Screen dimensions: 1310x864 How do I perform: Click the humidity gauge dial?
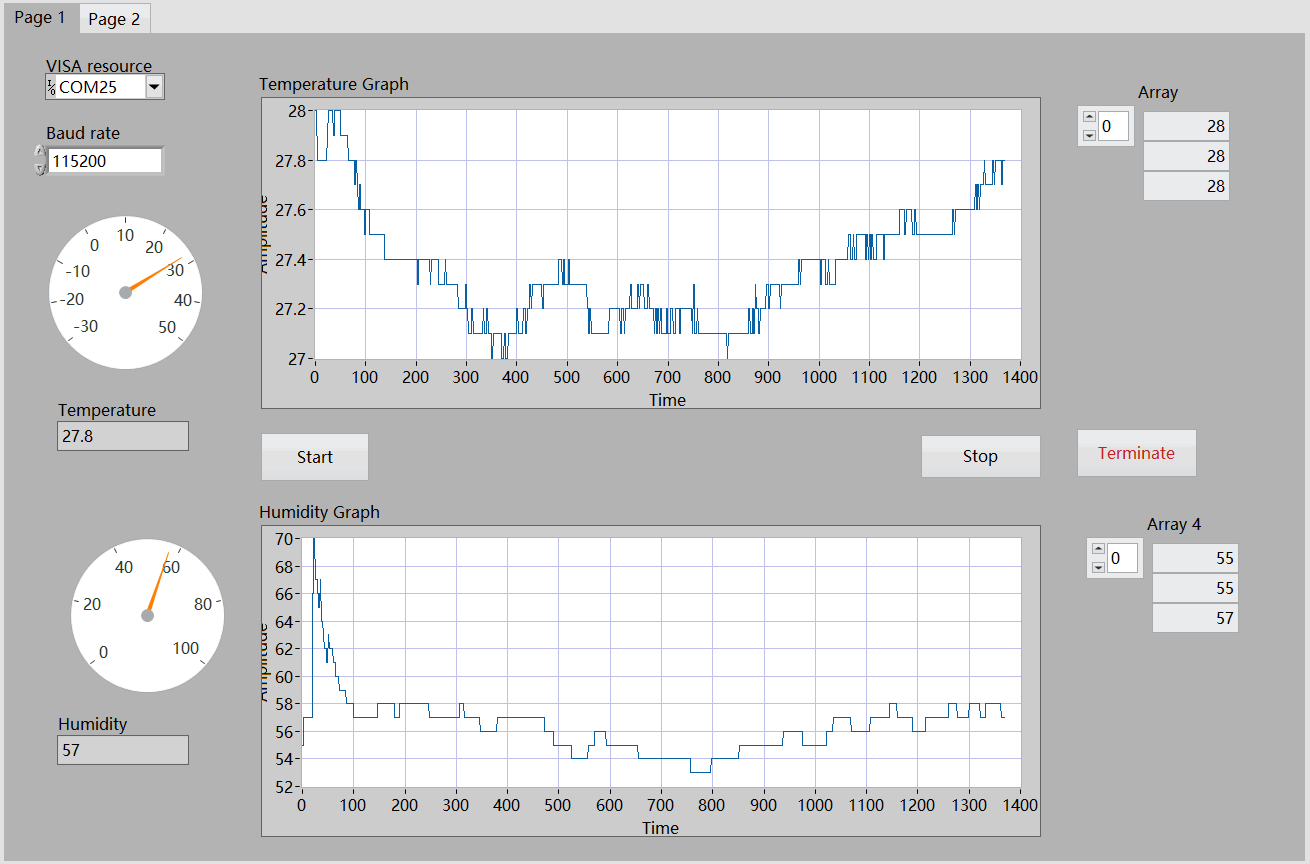tap(148, 615)
